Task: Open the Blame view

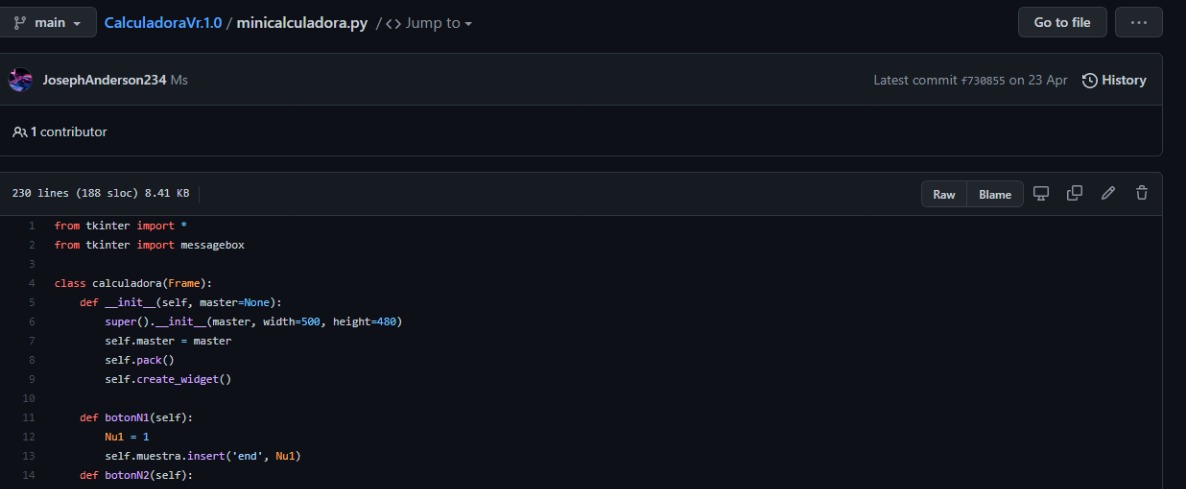Action: [x=995, y=194]
